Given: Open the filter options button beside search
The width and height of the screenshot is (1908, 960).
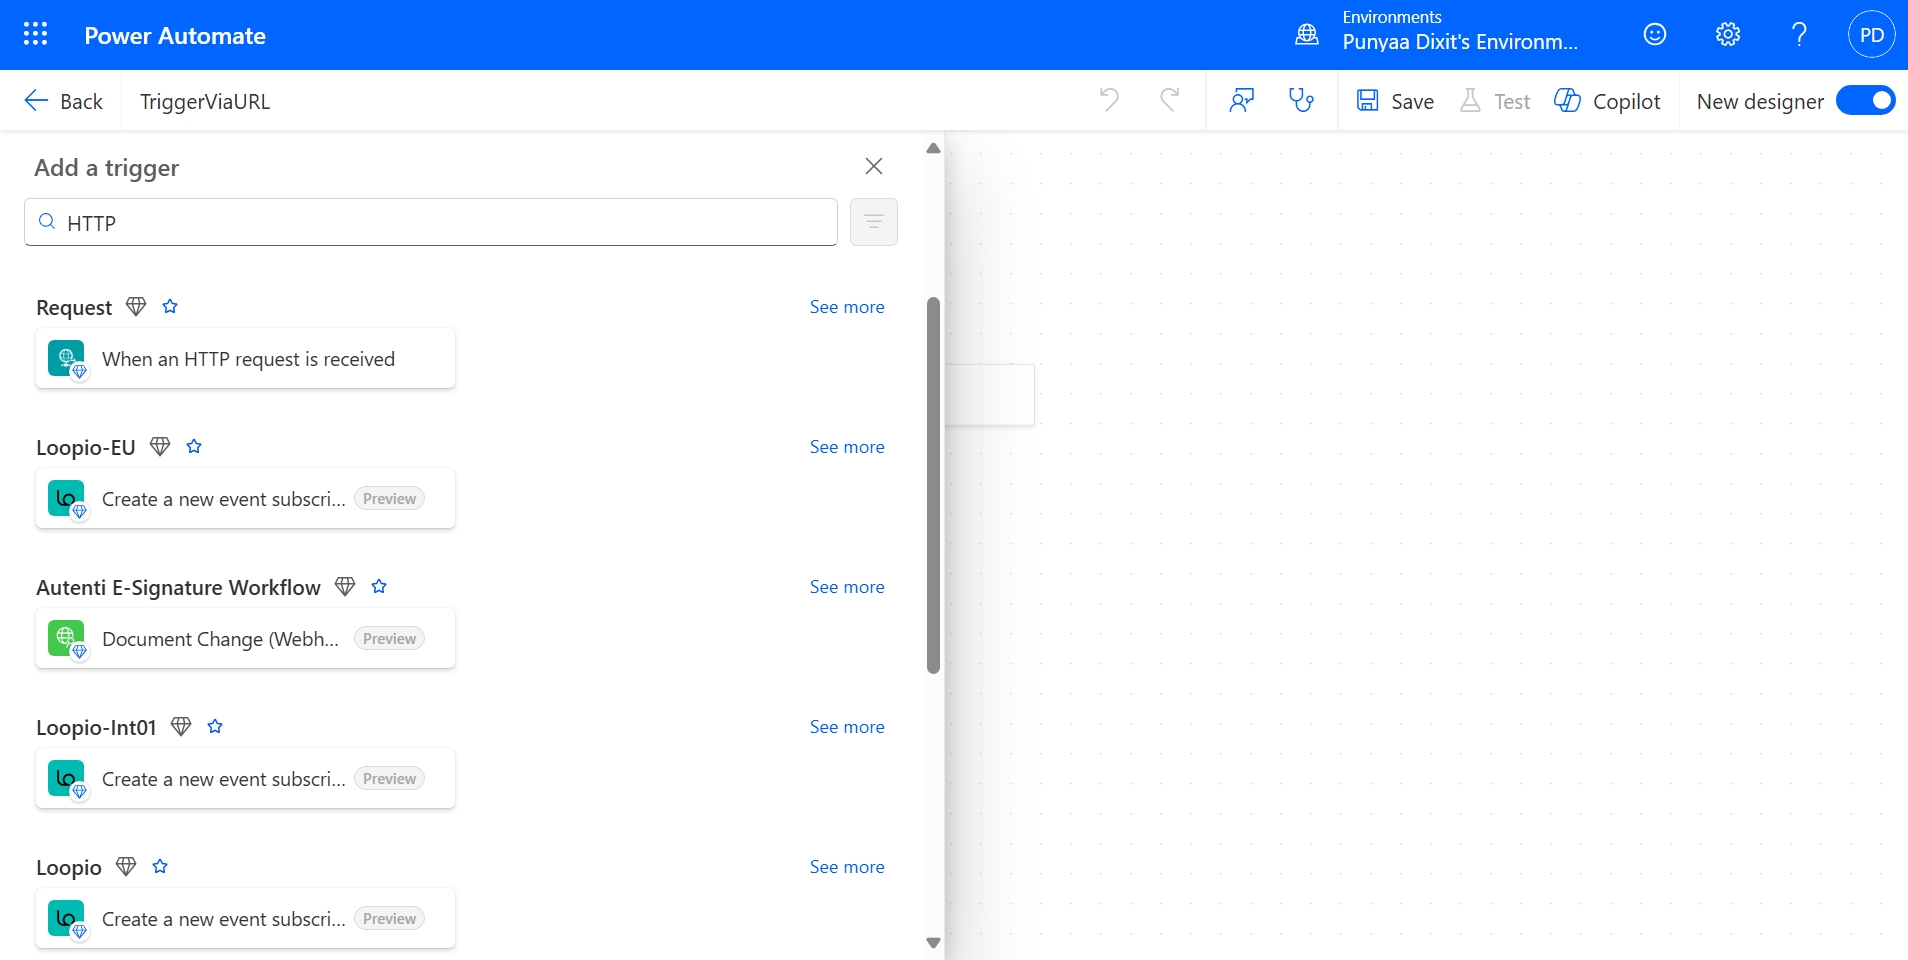Looking at the screenshot, I should click(x=874, y=222).
